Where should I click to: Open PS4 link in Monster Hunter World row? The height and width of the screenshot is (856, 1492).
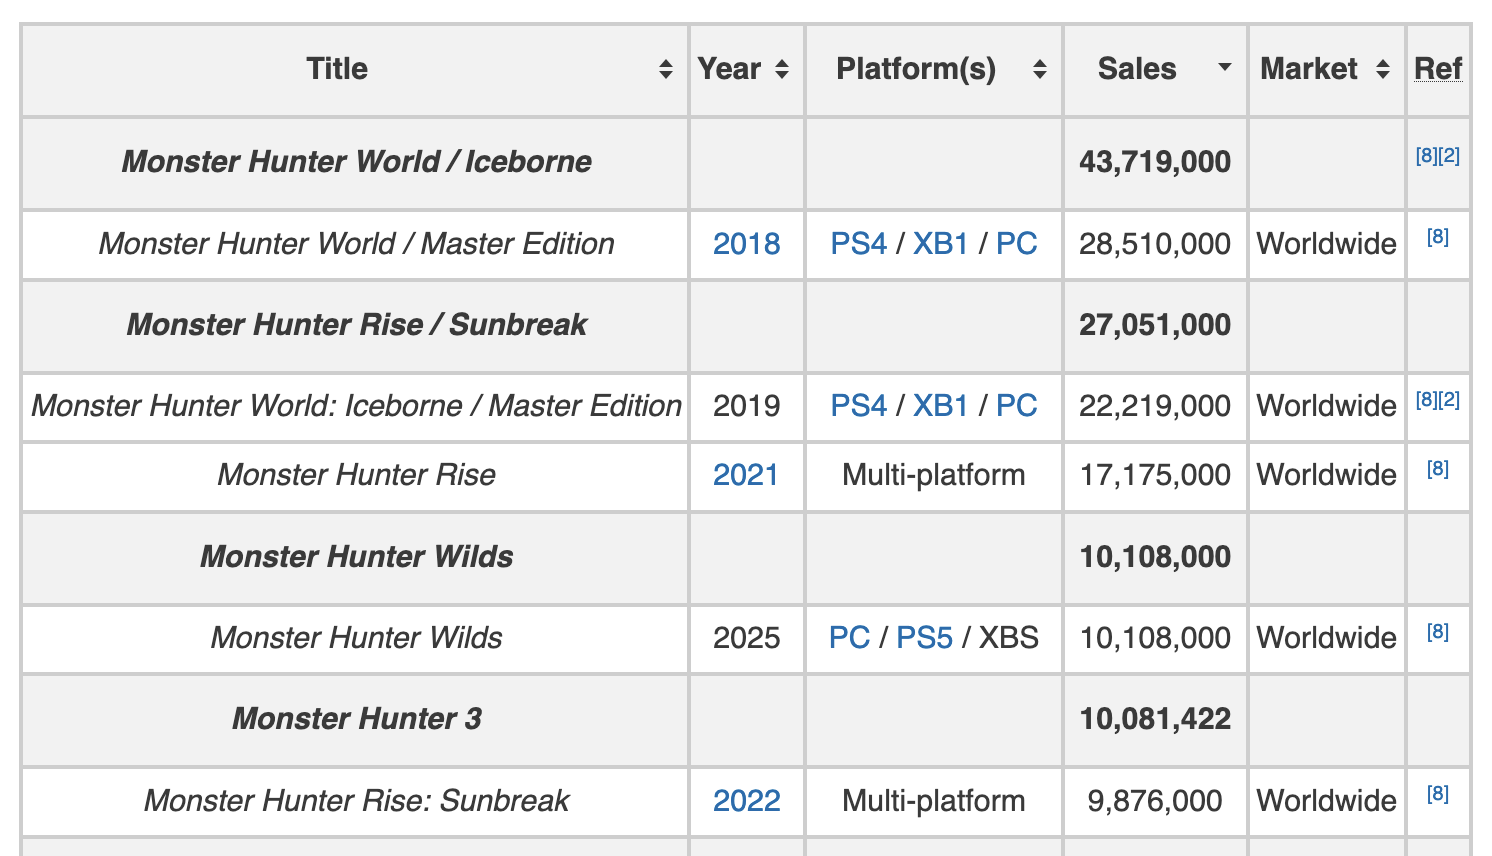(x=859, y=244)
